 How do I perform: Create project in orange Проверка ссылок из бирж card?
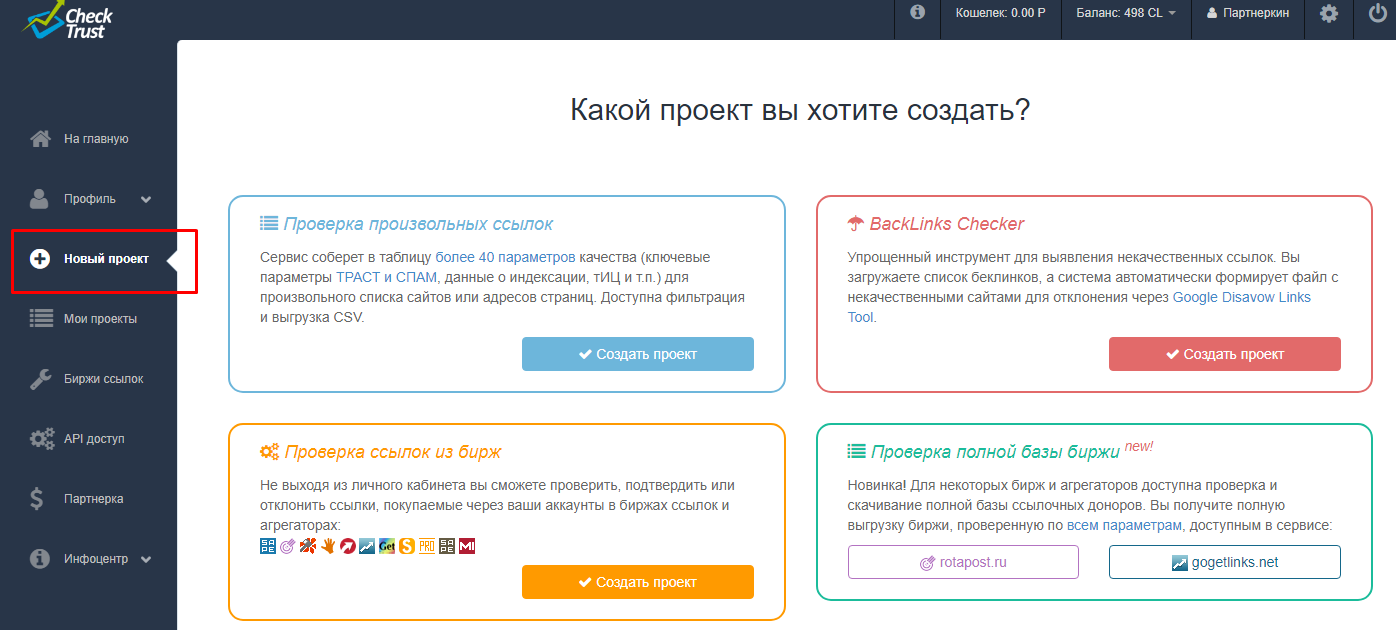tap(638, 582)
